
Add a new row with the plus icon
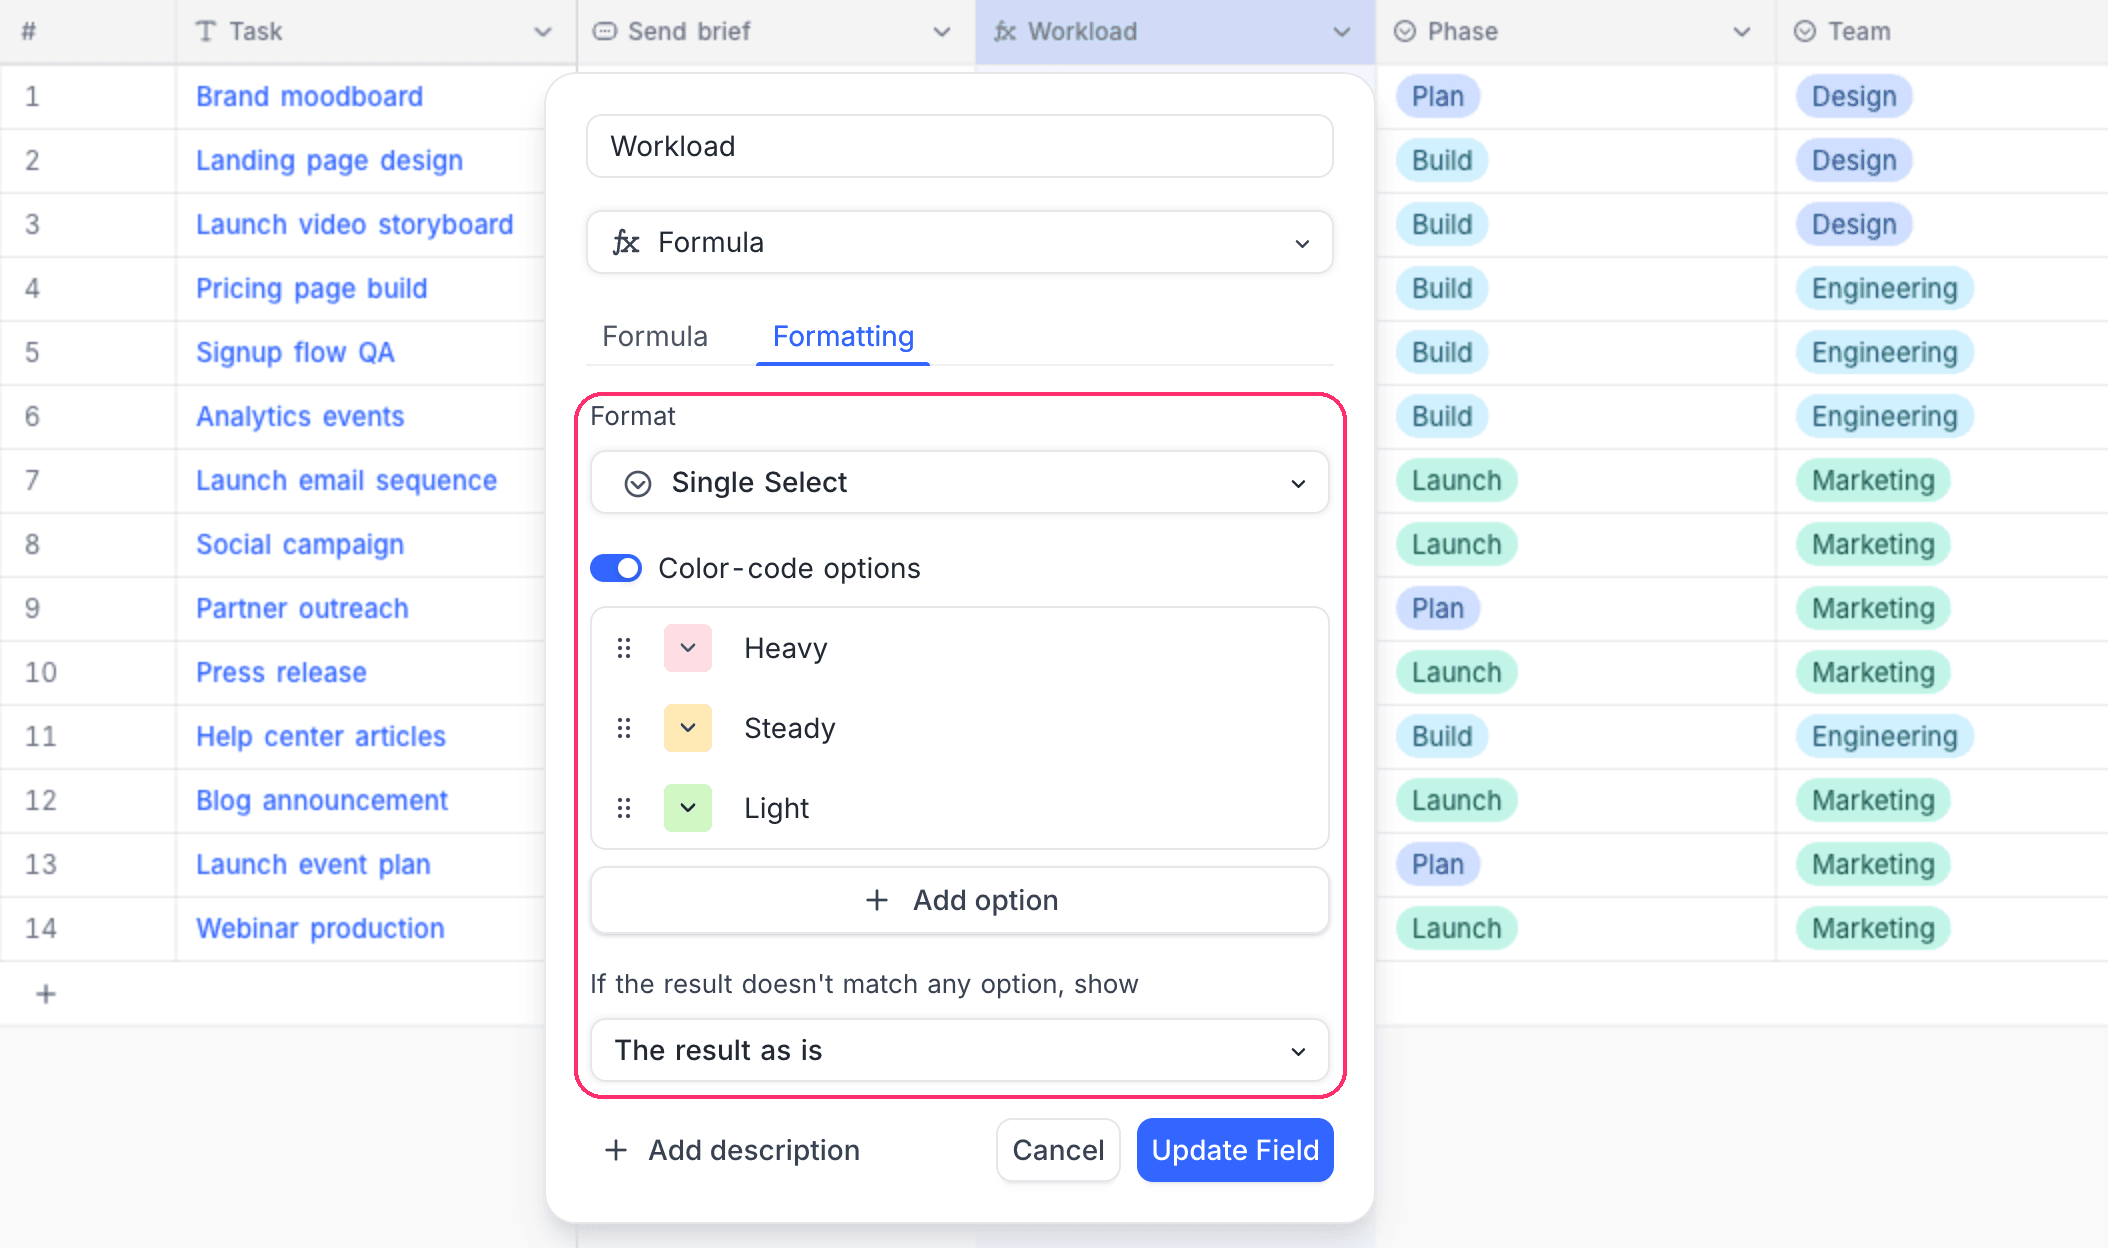tap(46, 994)
